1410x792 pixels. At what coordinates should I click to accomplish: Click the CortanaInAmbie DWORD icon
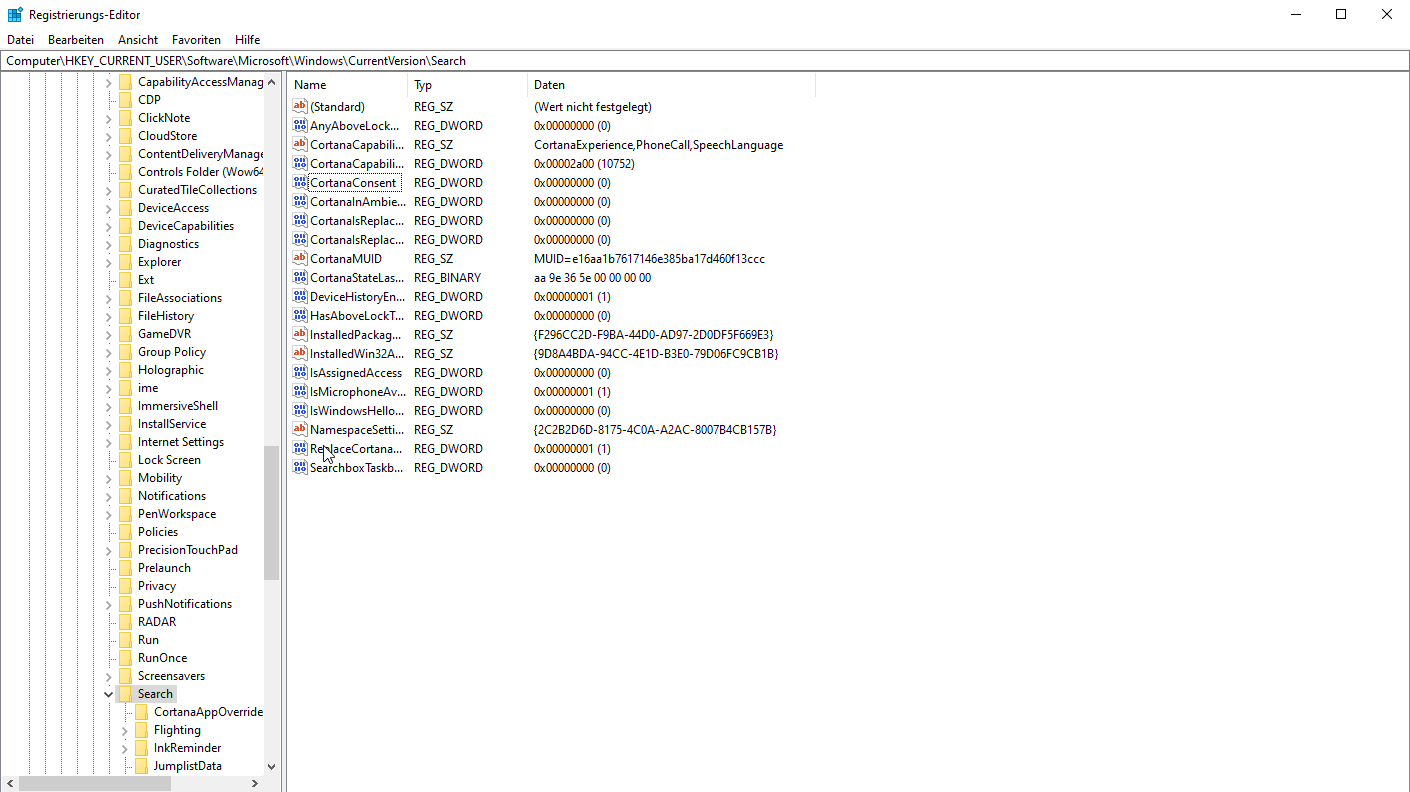click(300, 202)
